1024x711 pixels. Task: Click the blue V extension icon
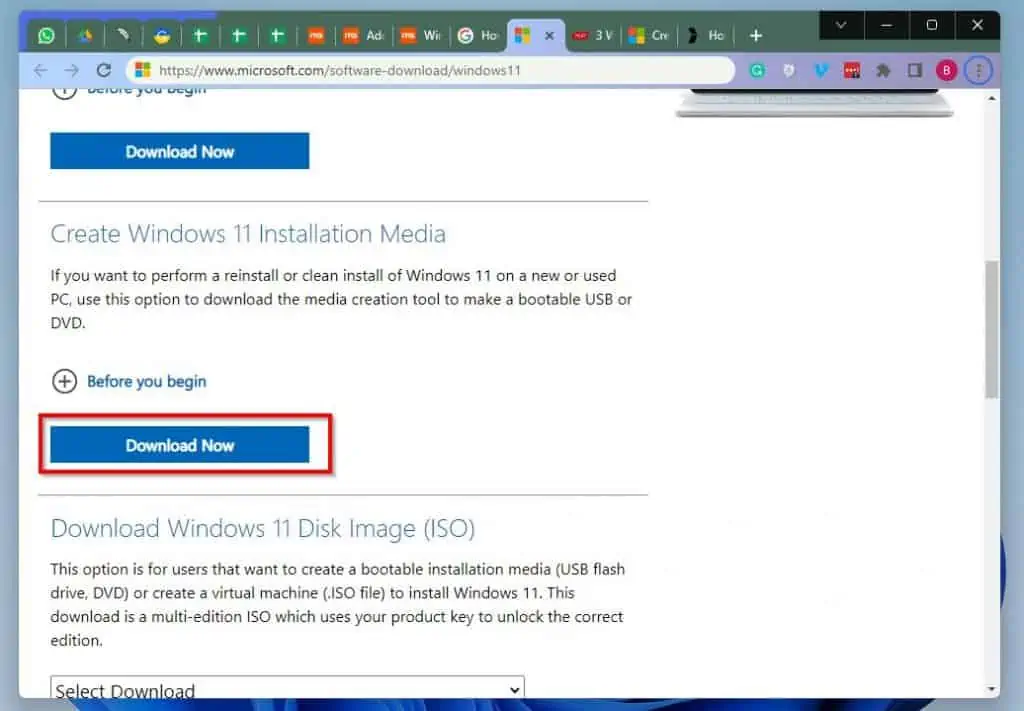pyautogui.click(x=821, y=70)
